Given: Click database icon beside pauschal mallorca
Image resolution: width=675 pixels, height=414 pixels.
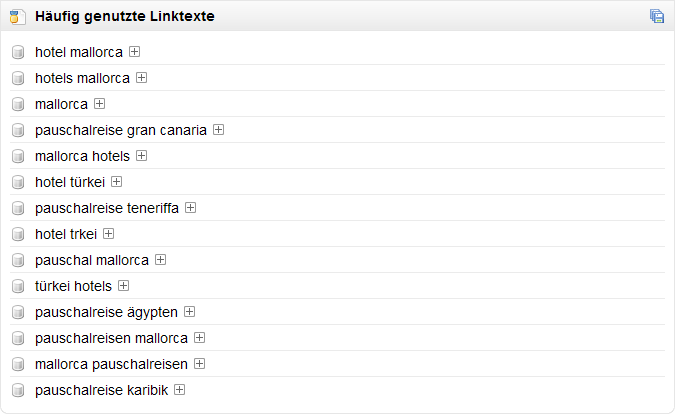Looking at the screenshot, I should tap(18, 260).
